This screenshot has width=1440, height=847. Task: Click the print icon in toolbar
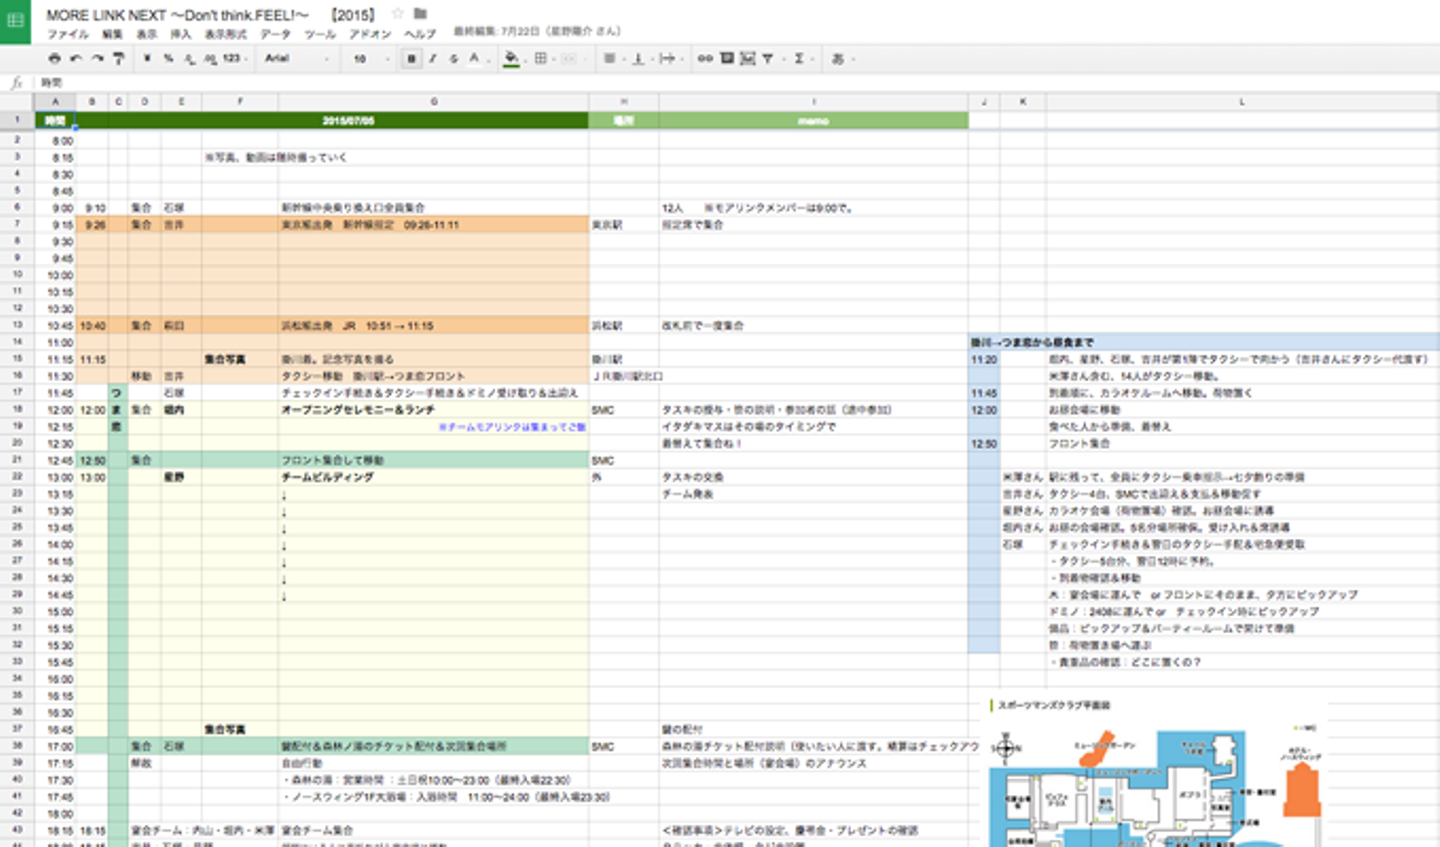[x=54, y=59]
